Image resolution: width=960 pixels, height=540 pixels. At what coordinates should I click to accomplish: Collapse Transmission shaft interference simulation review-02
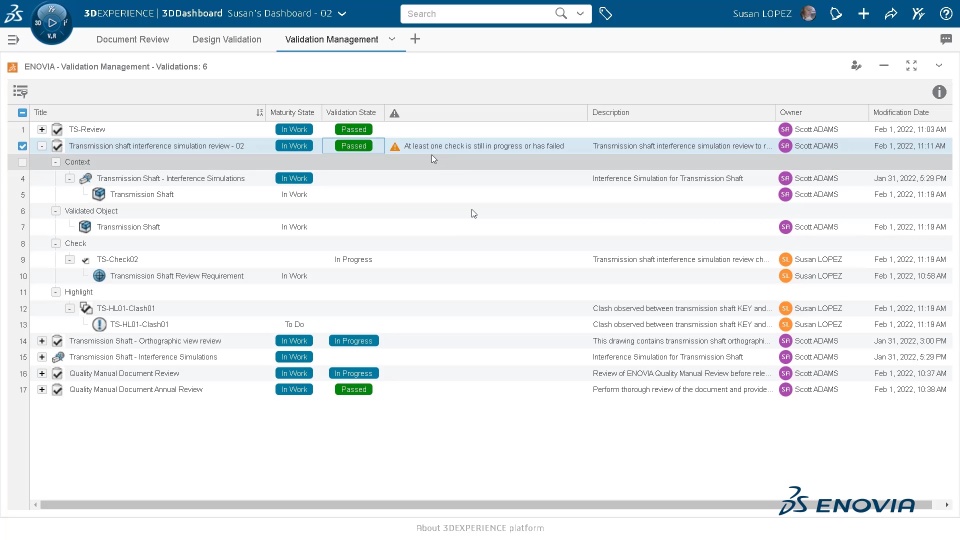coord(42,146)
